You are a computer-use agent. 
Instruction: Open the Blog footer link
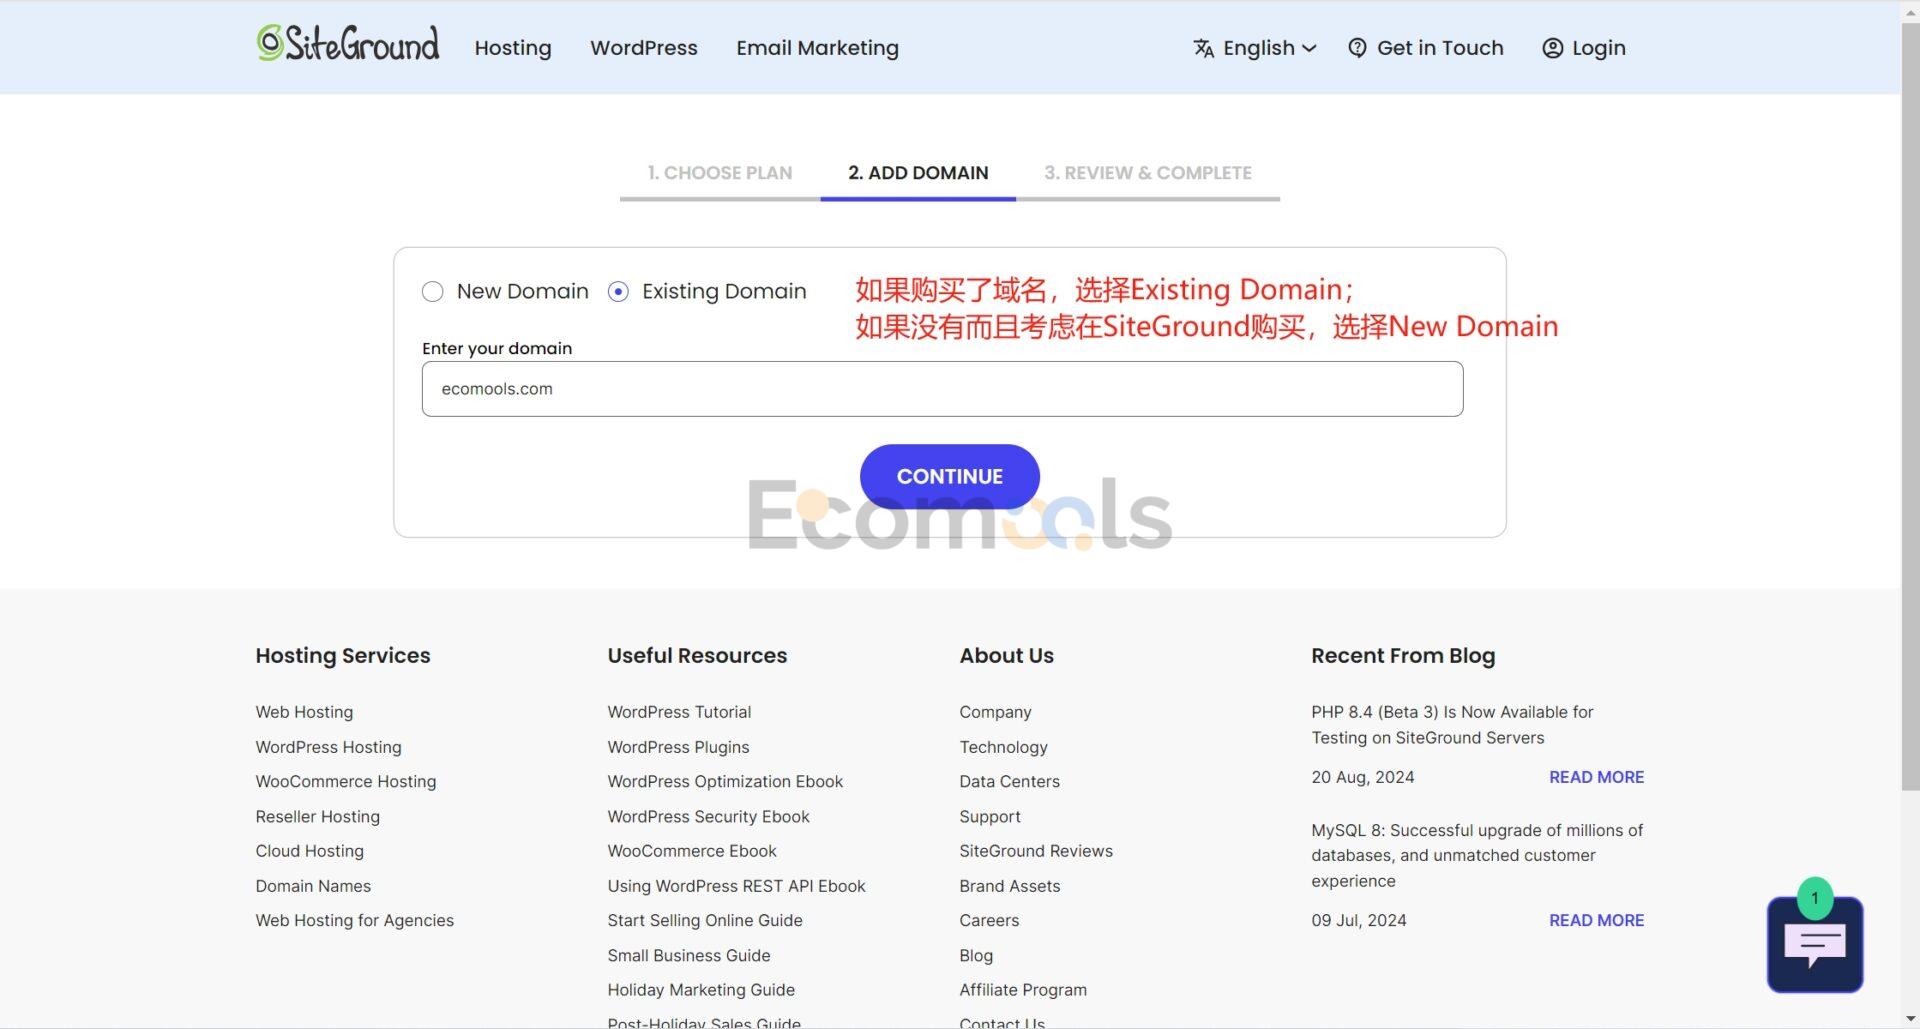976,955
